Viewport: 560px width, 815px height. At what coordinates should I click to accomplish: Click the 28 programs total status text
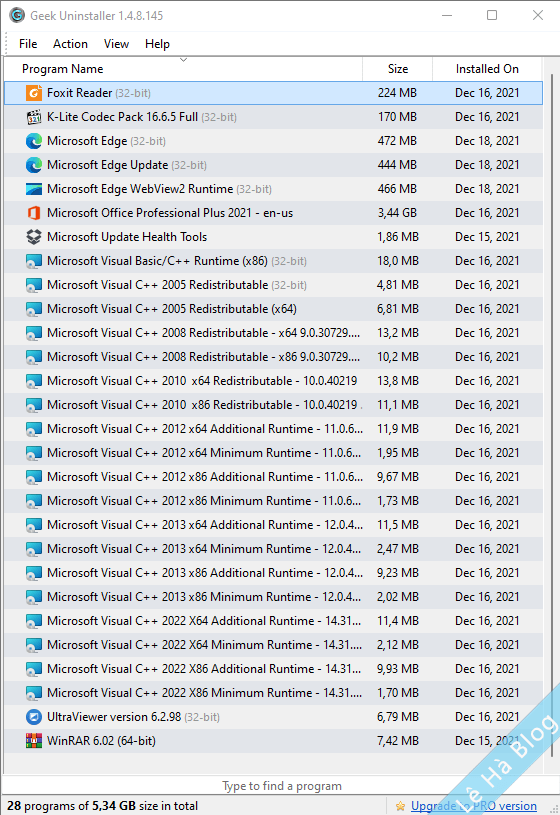coord(102,806)
